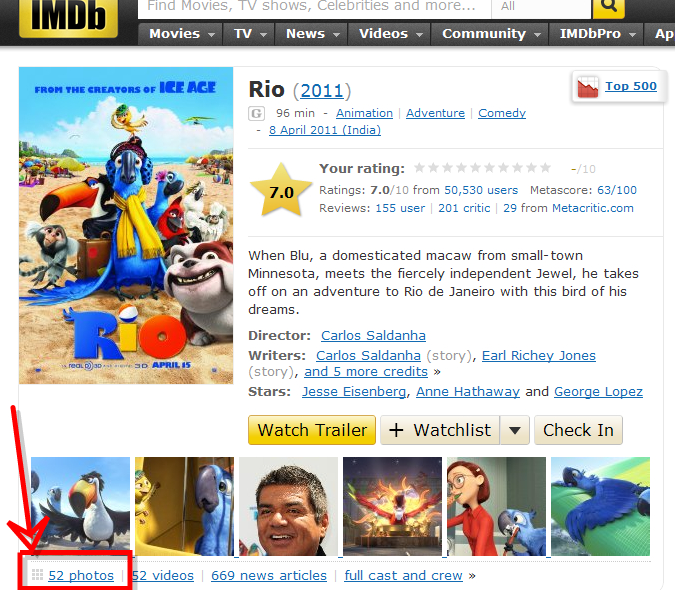
Task: Click the Rio movie poster
Action: [126, 225]
